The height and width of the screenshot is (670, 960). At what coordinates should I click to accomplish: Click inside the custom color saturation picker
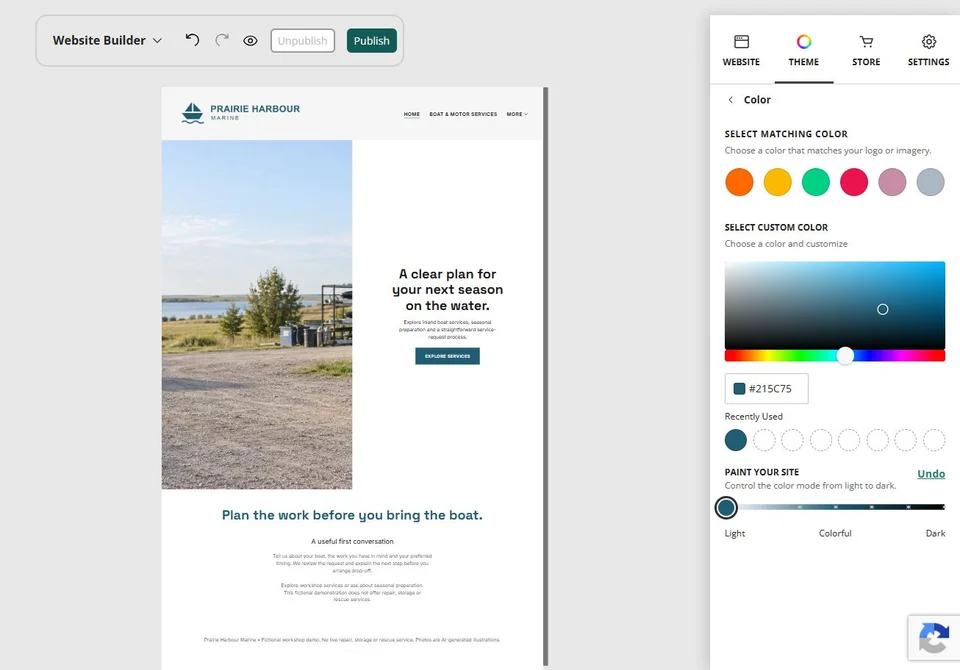[834, 306]
